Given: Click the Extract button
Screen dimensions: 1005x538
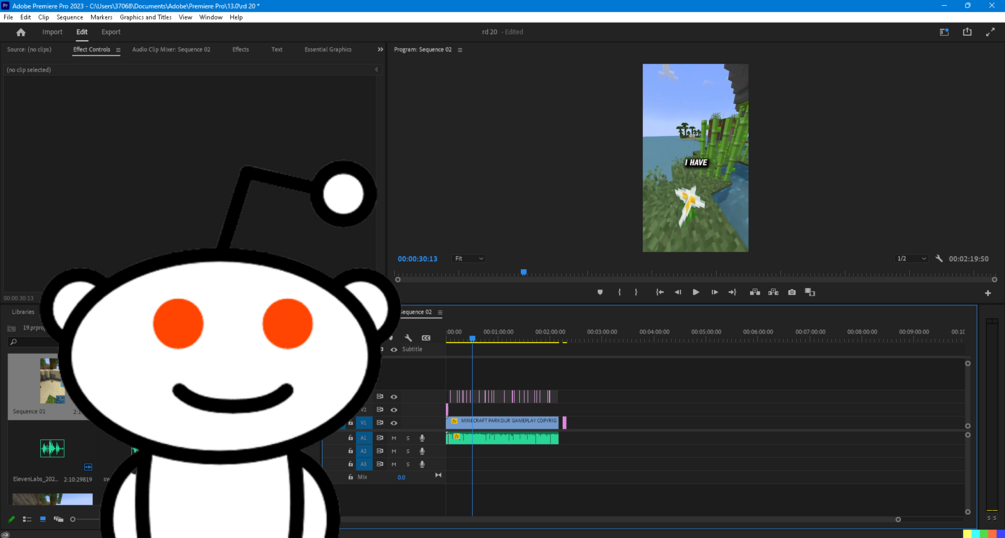Looking at the screenshot, I should click(774, 292).
